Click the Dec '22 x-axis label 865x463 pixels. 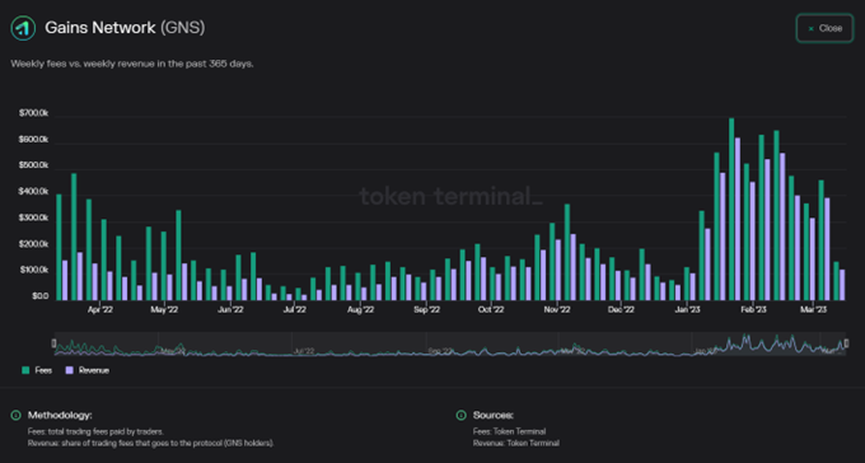pyautogui.click(x=621, y=310)
